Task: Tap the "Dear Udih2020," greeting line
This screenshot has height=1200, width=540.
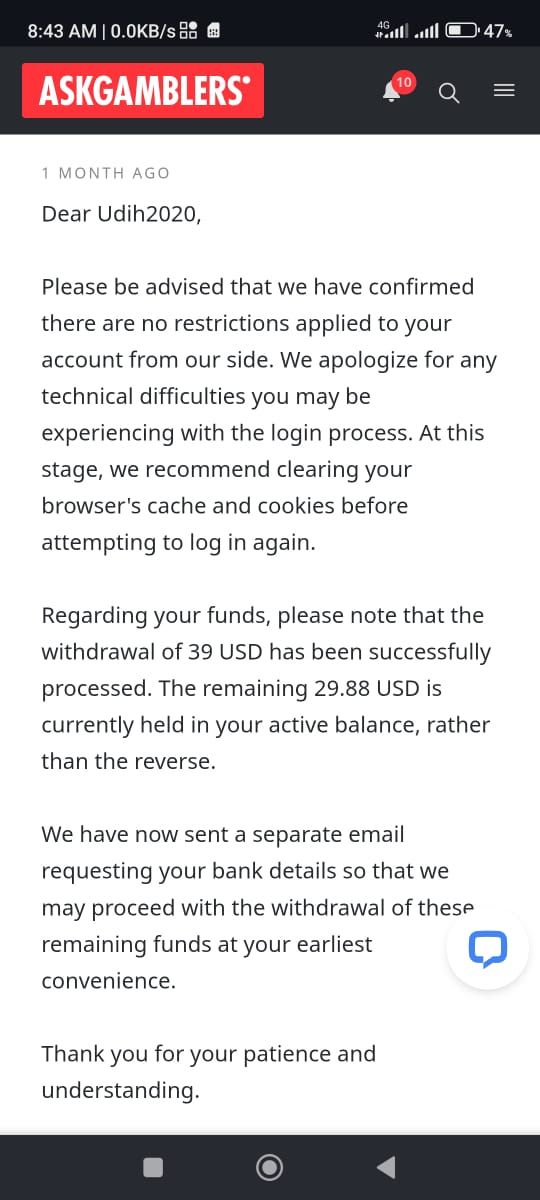Action: click(x=121, y=214)
